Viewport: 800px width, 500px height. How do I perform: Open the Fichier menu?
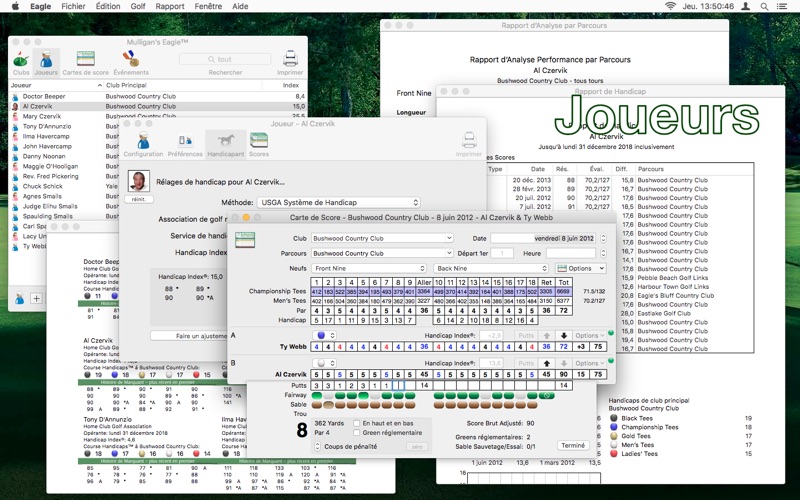(x=73, y=6)
